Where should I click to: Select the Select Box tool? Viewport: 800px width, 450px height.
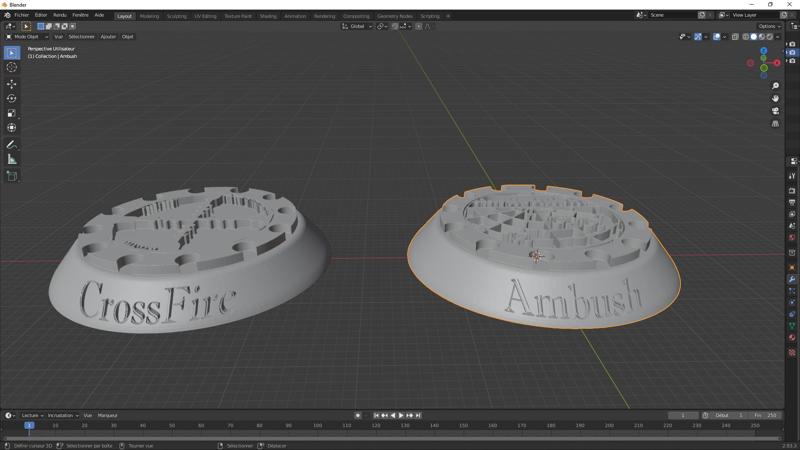coord(12,53)
